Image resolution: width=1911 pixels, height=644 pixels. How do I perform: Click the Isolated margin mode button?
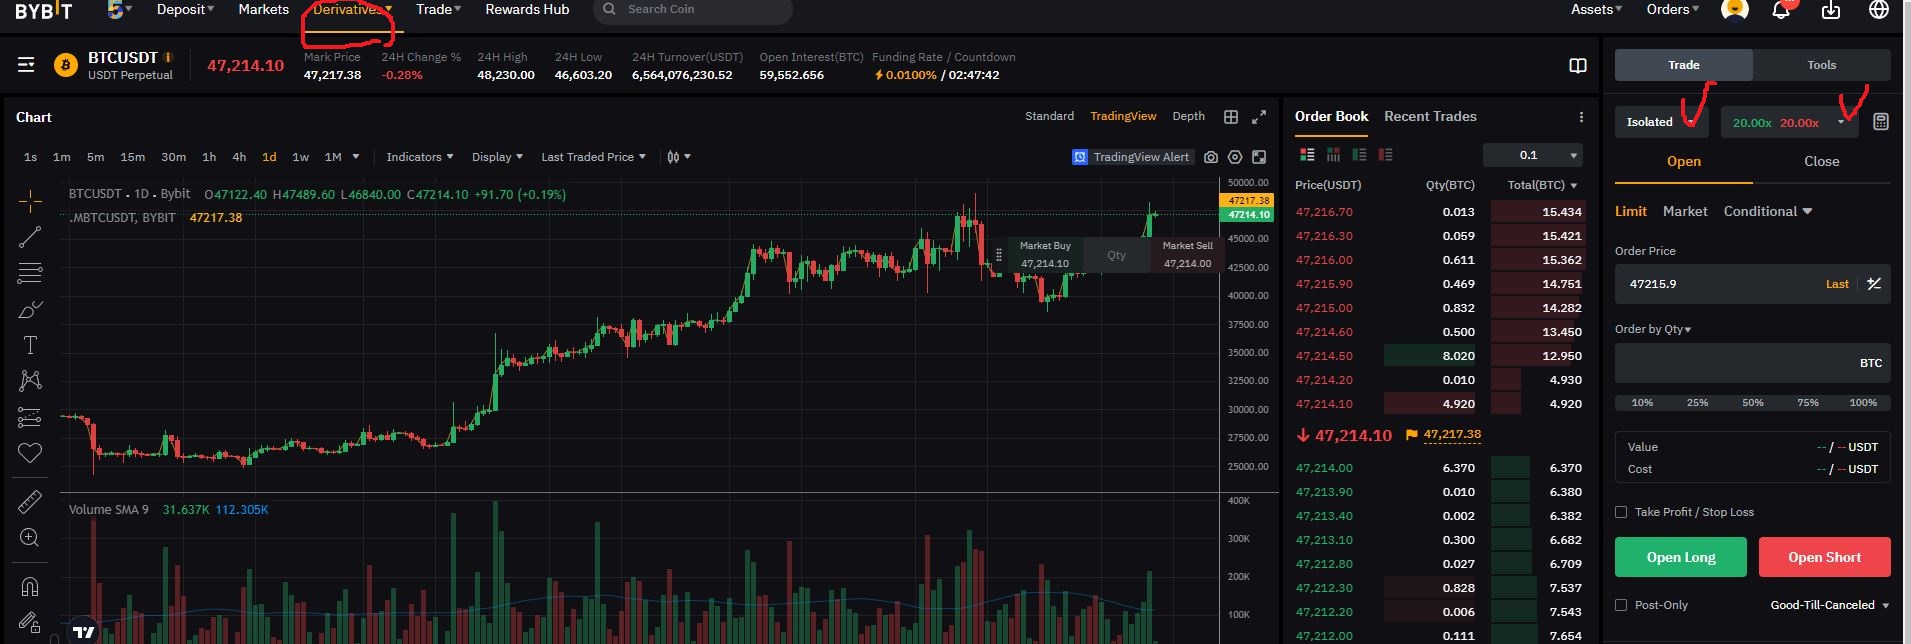pyautogui.click(x=1662, y=122)
